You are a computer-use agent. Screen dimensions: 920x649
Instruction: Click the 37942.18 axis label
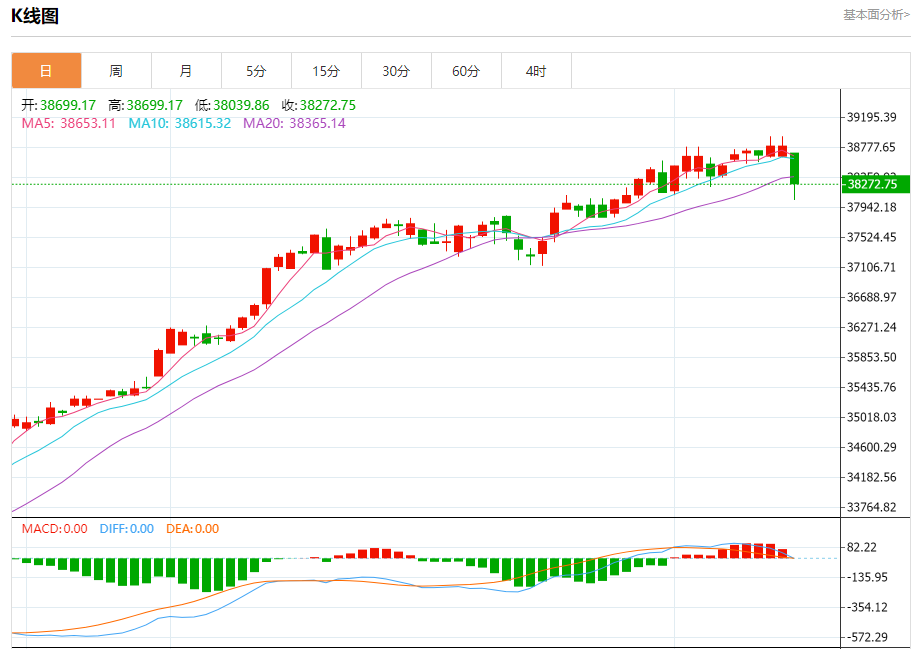tap(871, 207)
